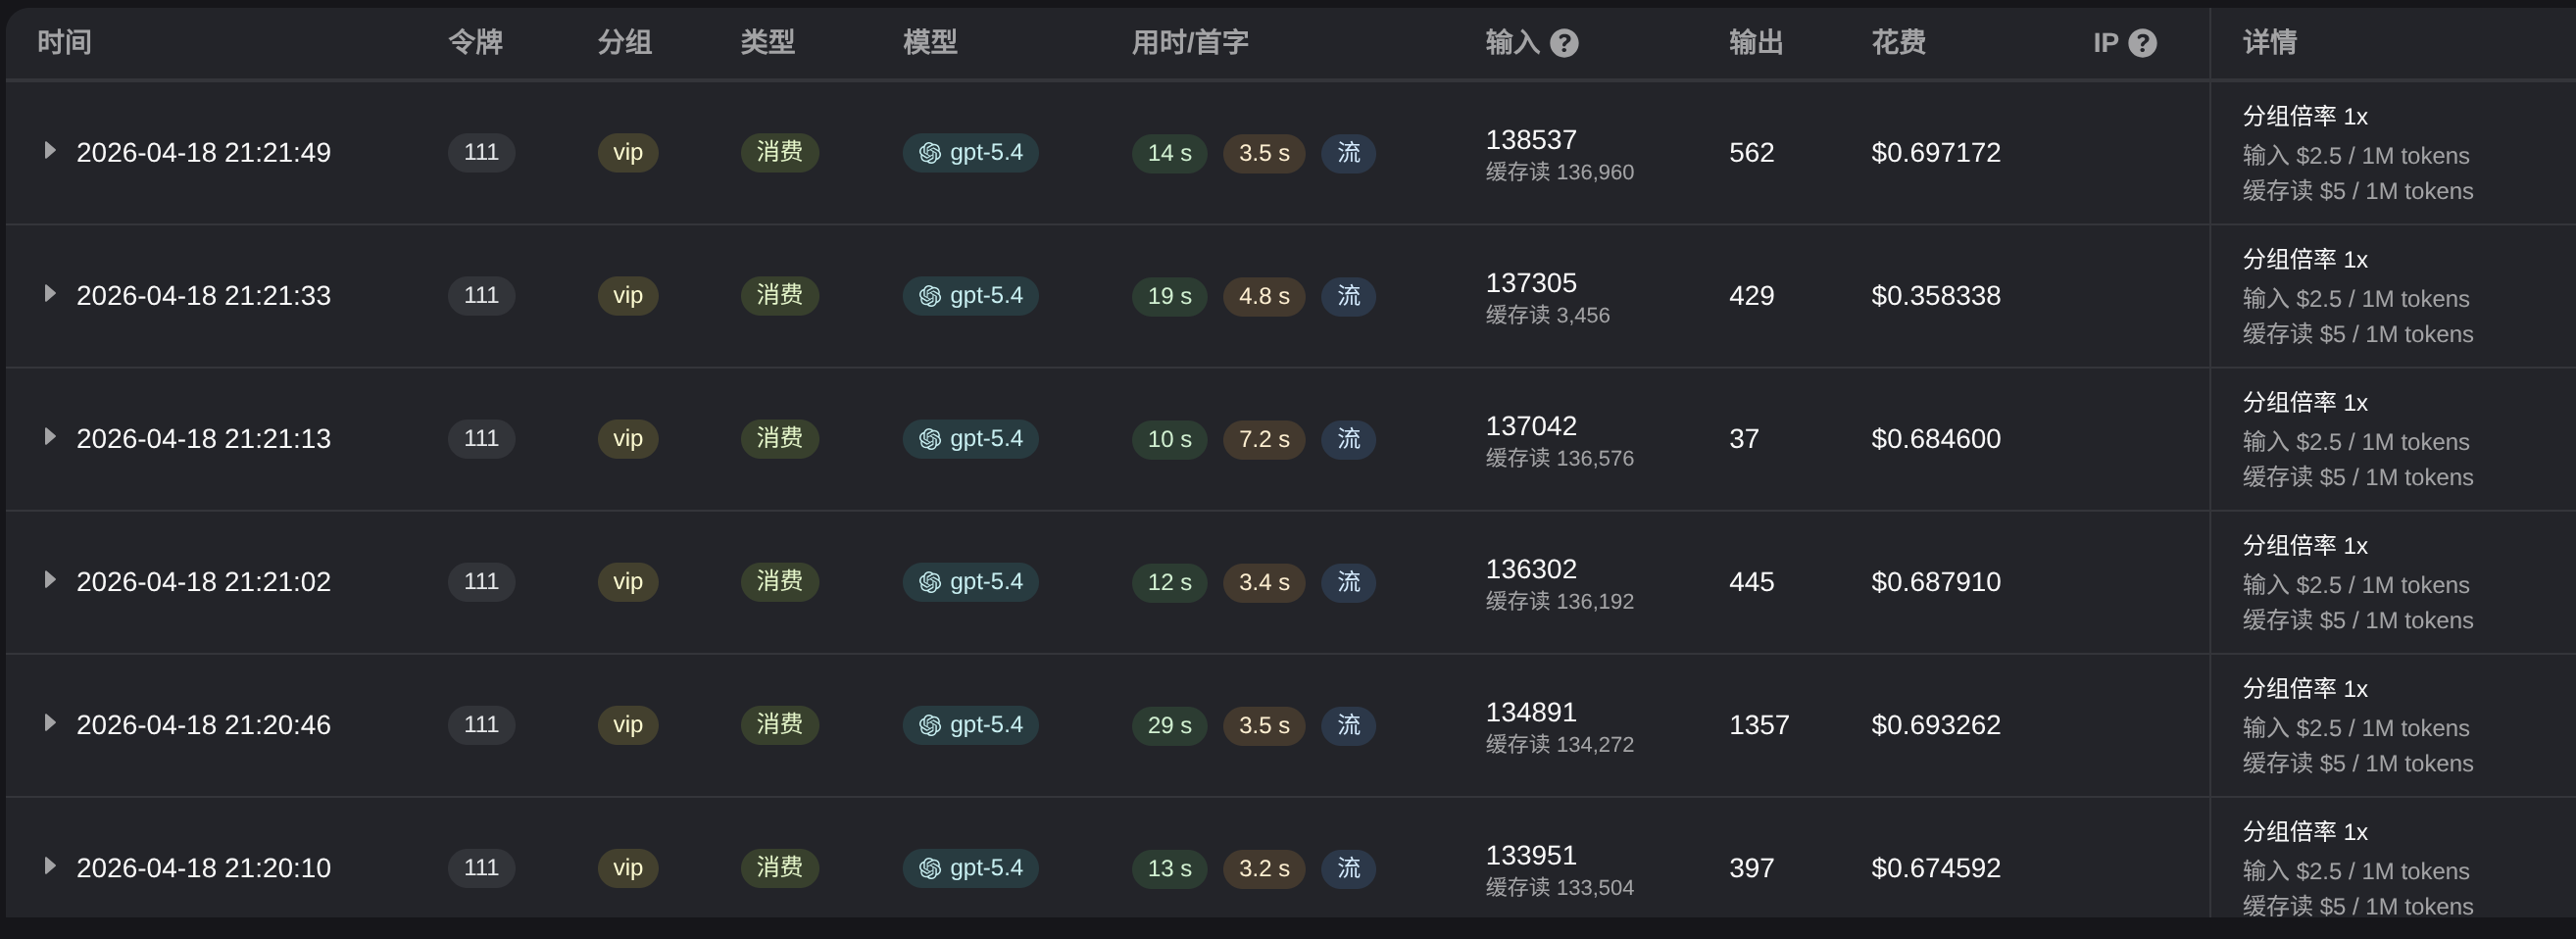Click the 消费 type tag in the 21:21:13 row
The height and width of the screenshot is (939, 2576).
tap(780, 438)
